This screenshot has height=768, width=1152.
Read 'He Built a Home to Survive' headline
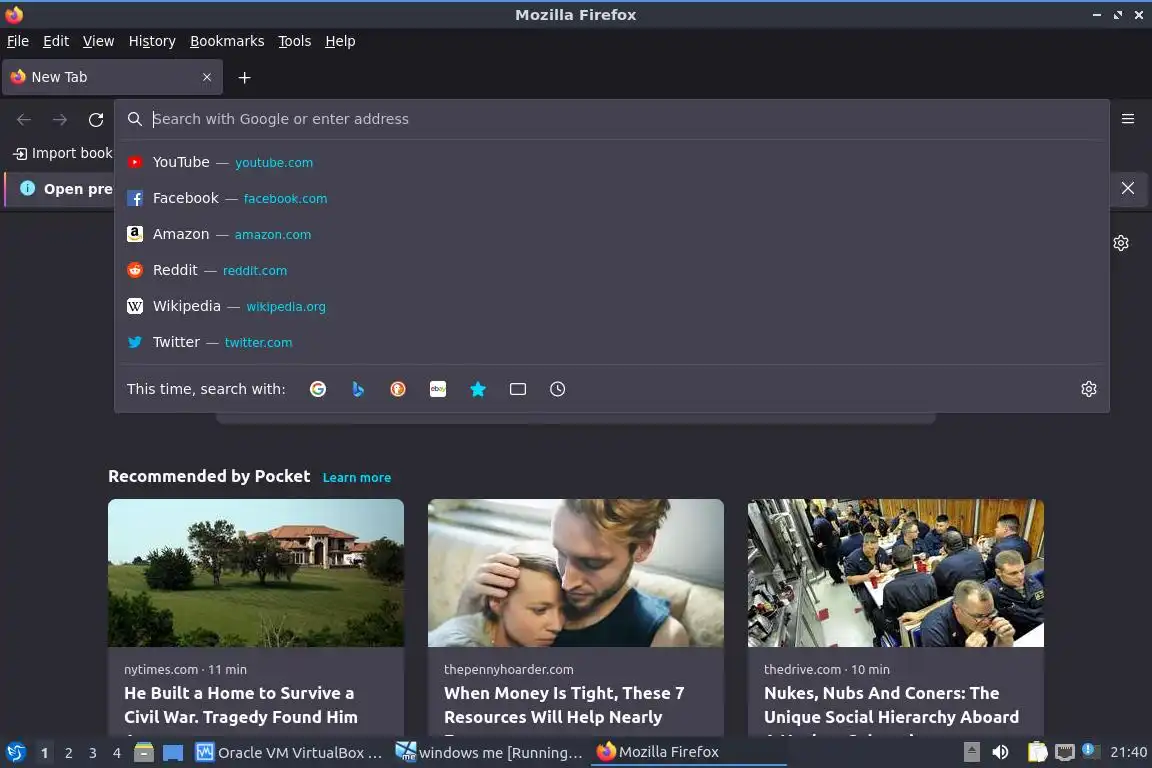(x=241, y=705)
